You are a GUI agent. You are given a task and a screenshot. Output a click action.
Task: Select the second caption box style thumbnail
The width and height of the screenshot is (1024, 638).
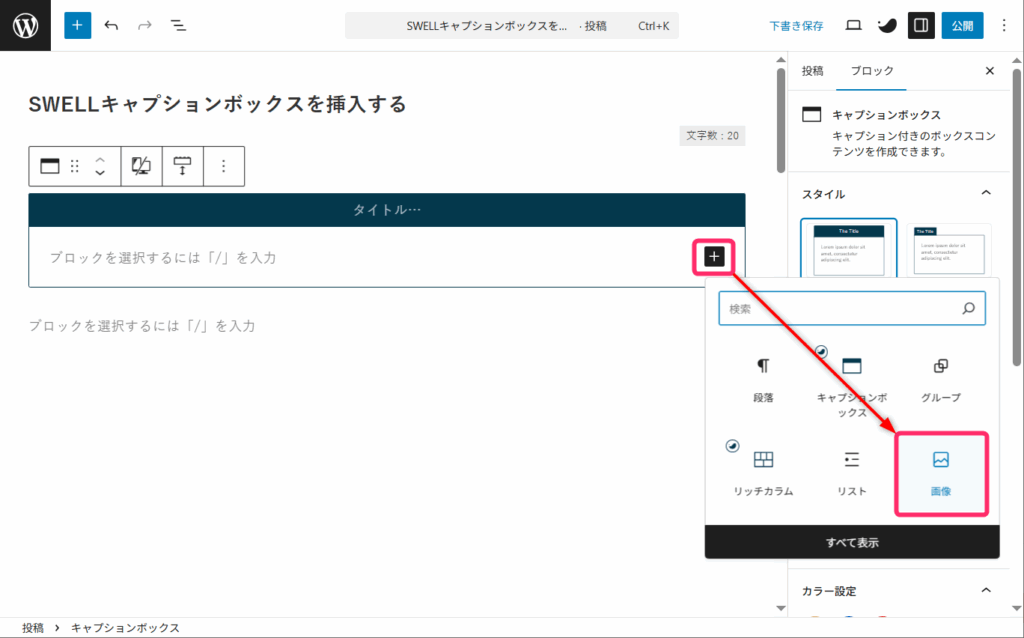pos(948,251)
